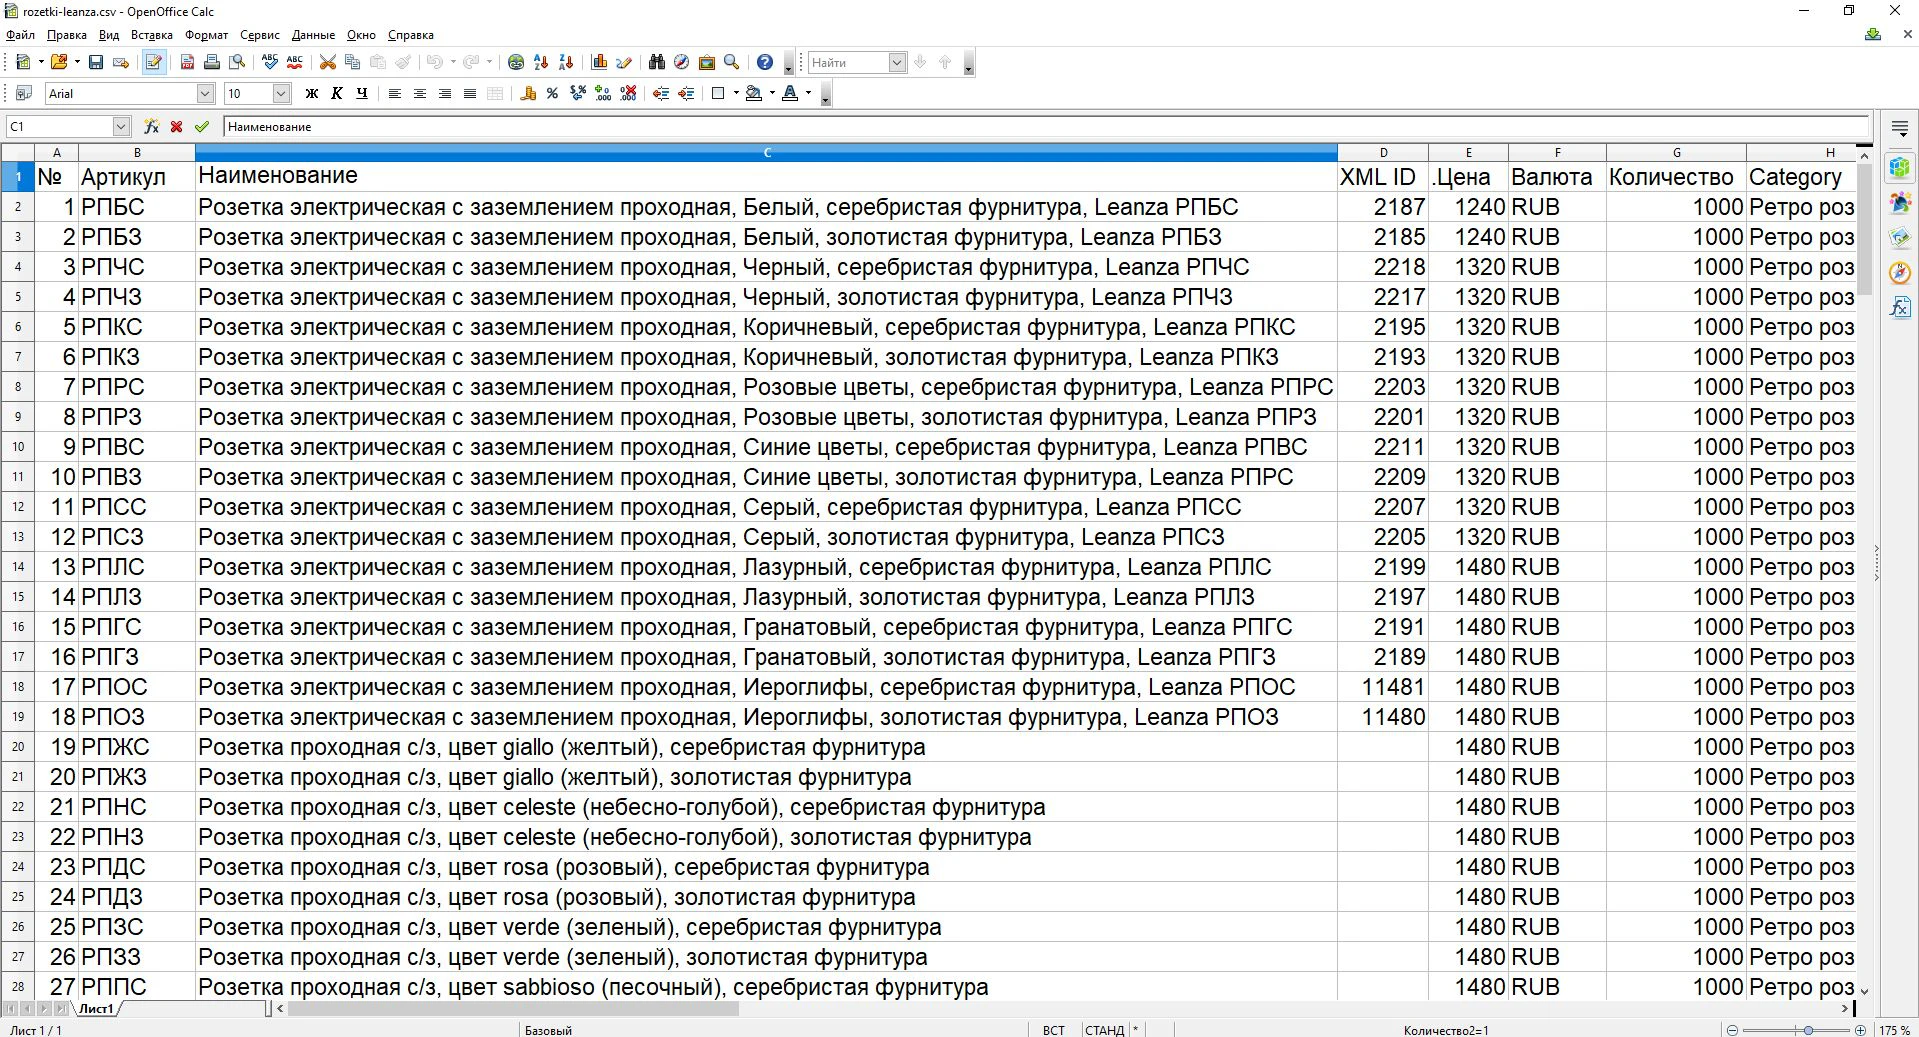Open the Gallery icon in toolbar
1919x1037 pixels.
707,62
